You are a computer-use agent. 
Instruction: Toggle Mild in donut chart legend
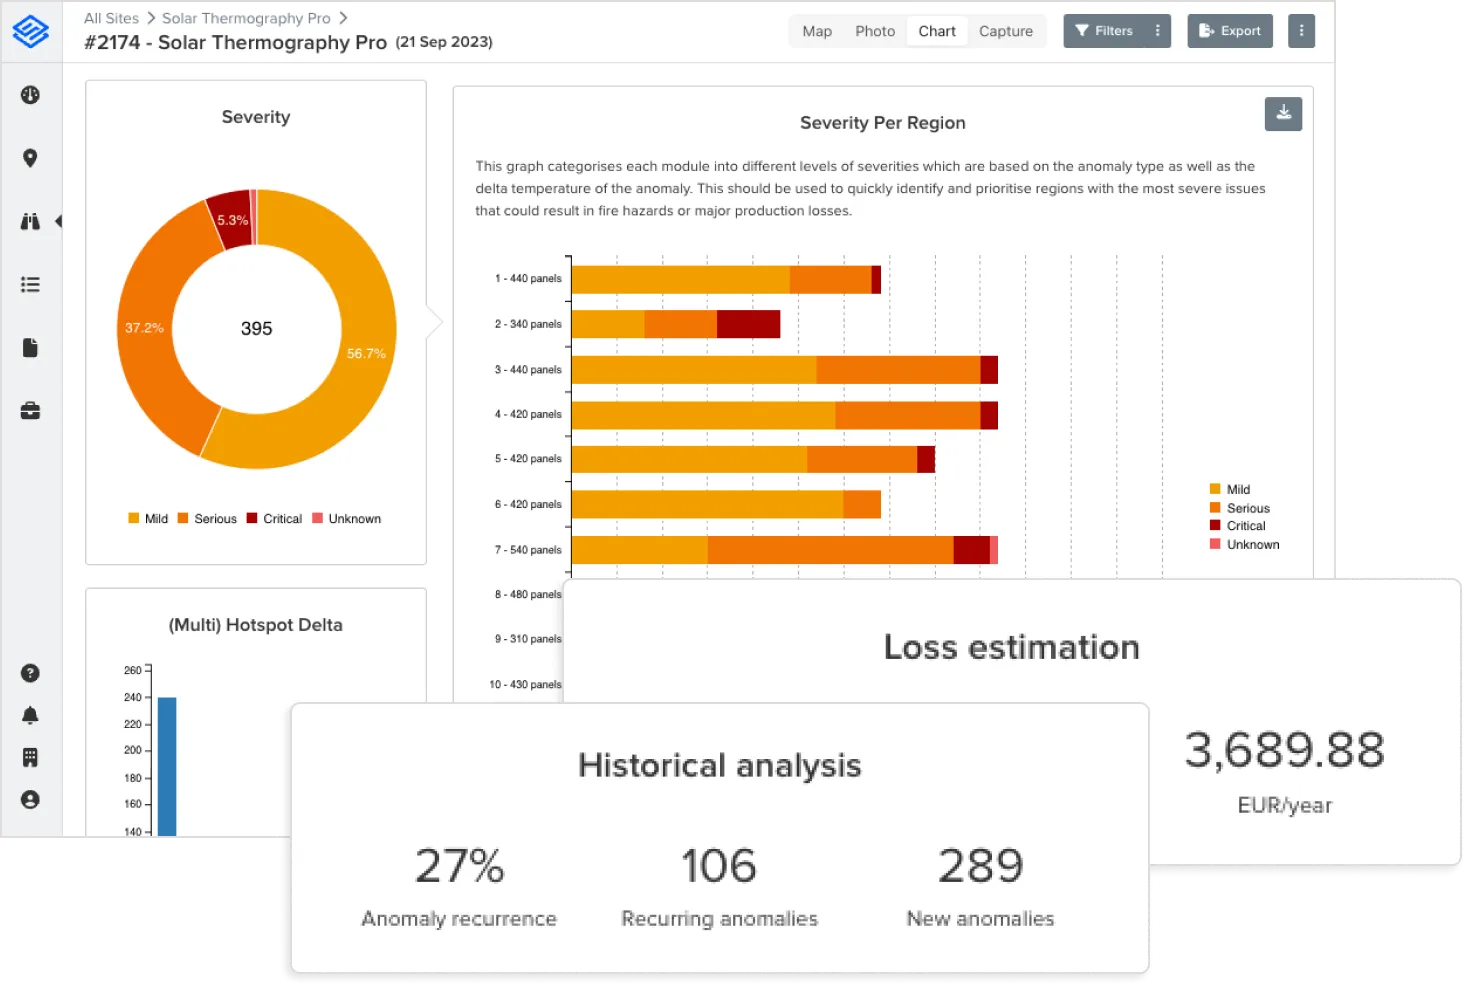coord(148,519)
